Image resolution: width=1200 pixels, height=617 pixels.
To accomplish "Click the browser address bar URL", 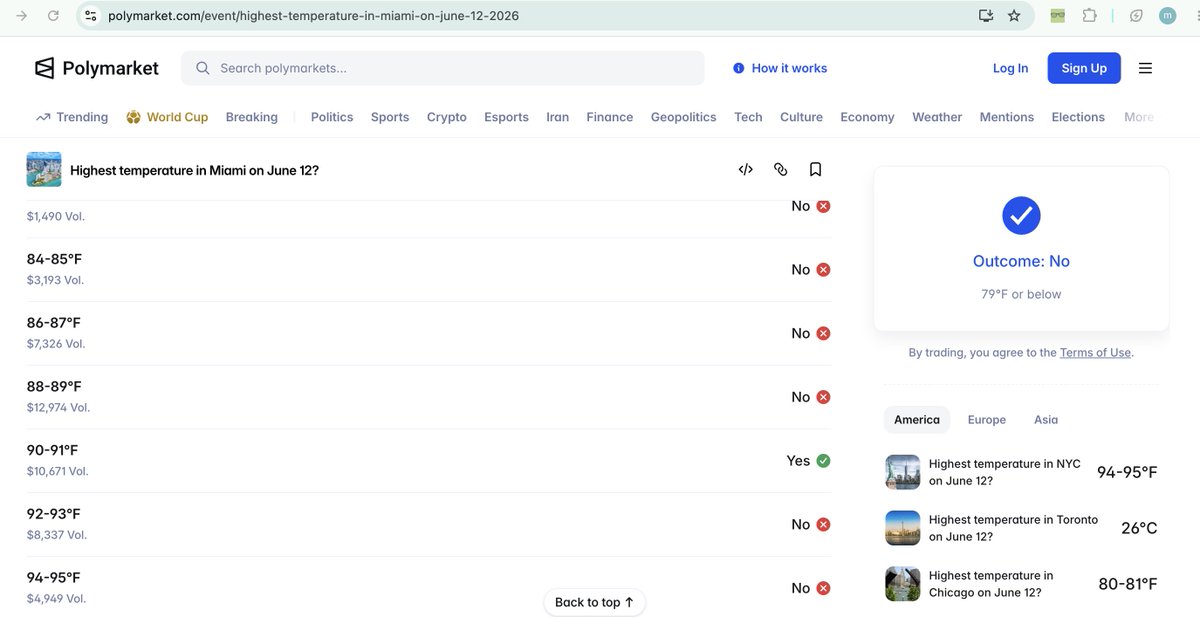I will (x=313, y=16).
